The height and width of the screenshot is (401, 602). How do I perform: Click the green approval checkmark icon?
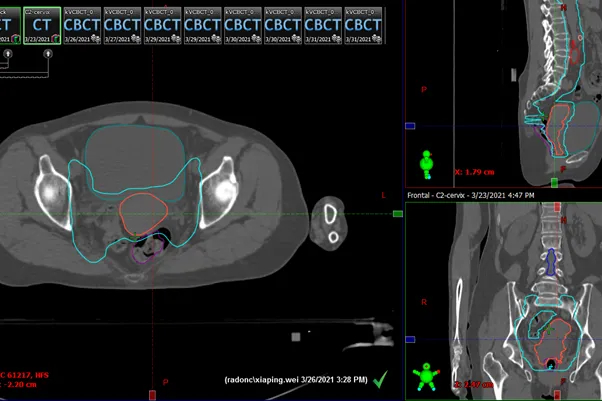pyautogui.click(x=380, y=379)
